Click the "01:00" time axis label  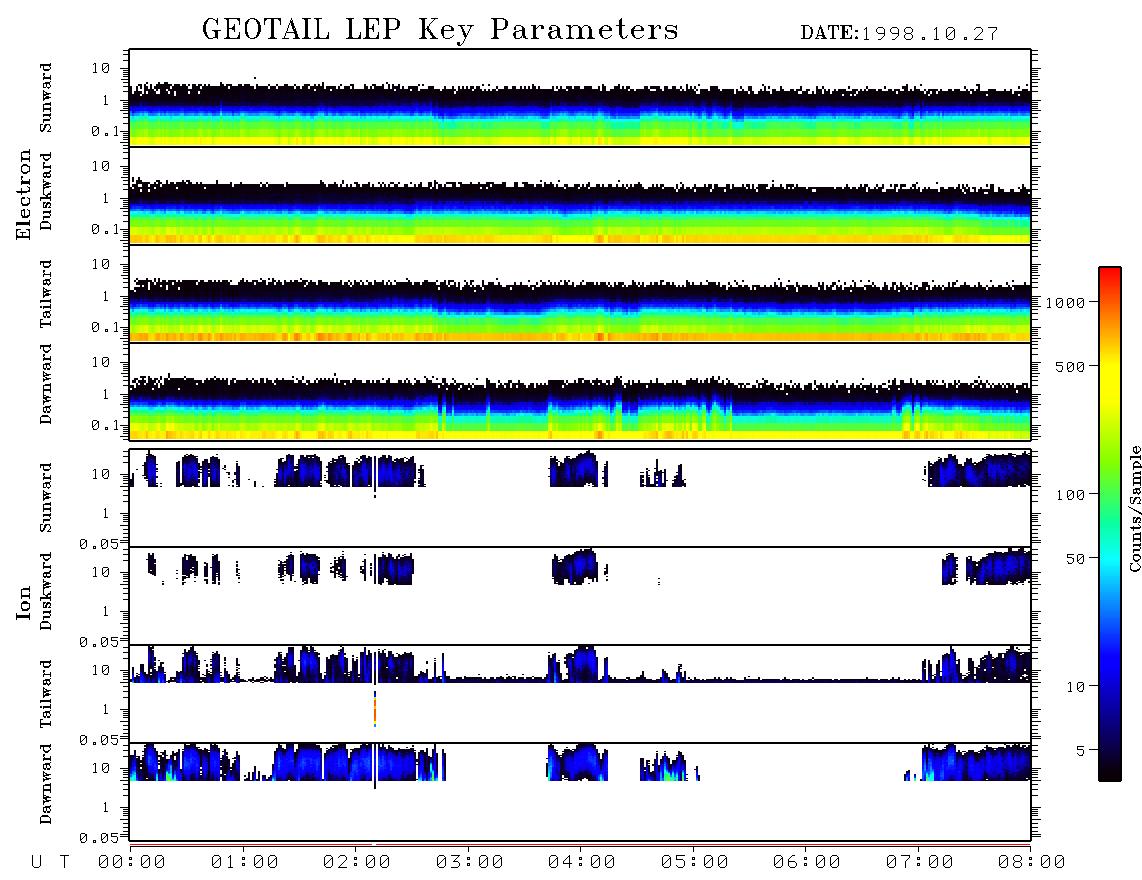coord(245,863)
